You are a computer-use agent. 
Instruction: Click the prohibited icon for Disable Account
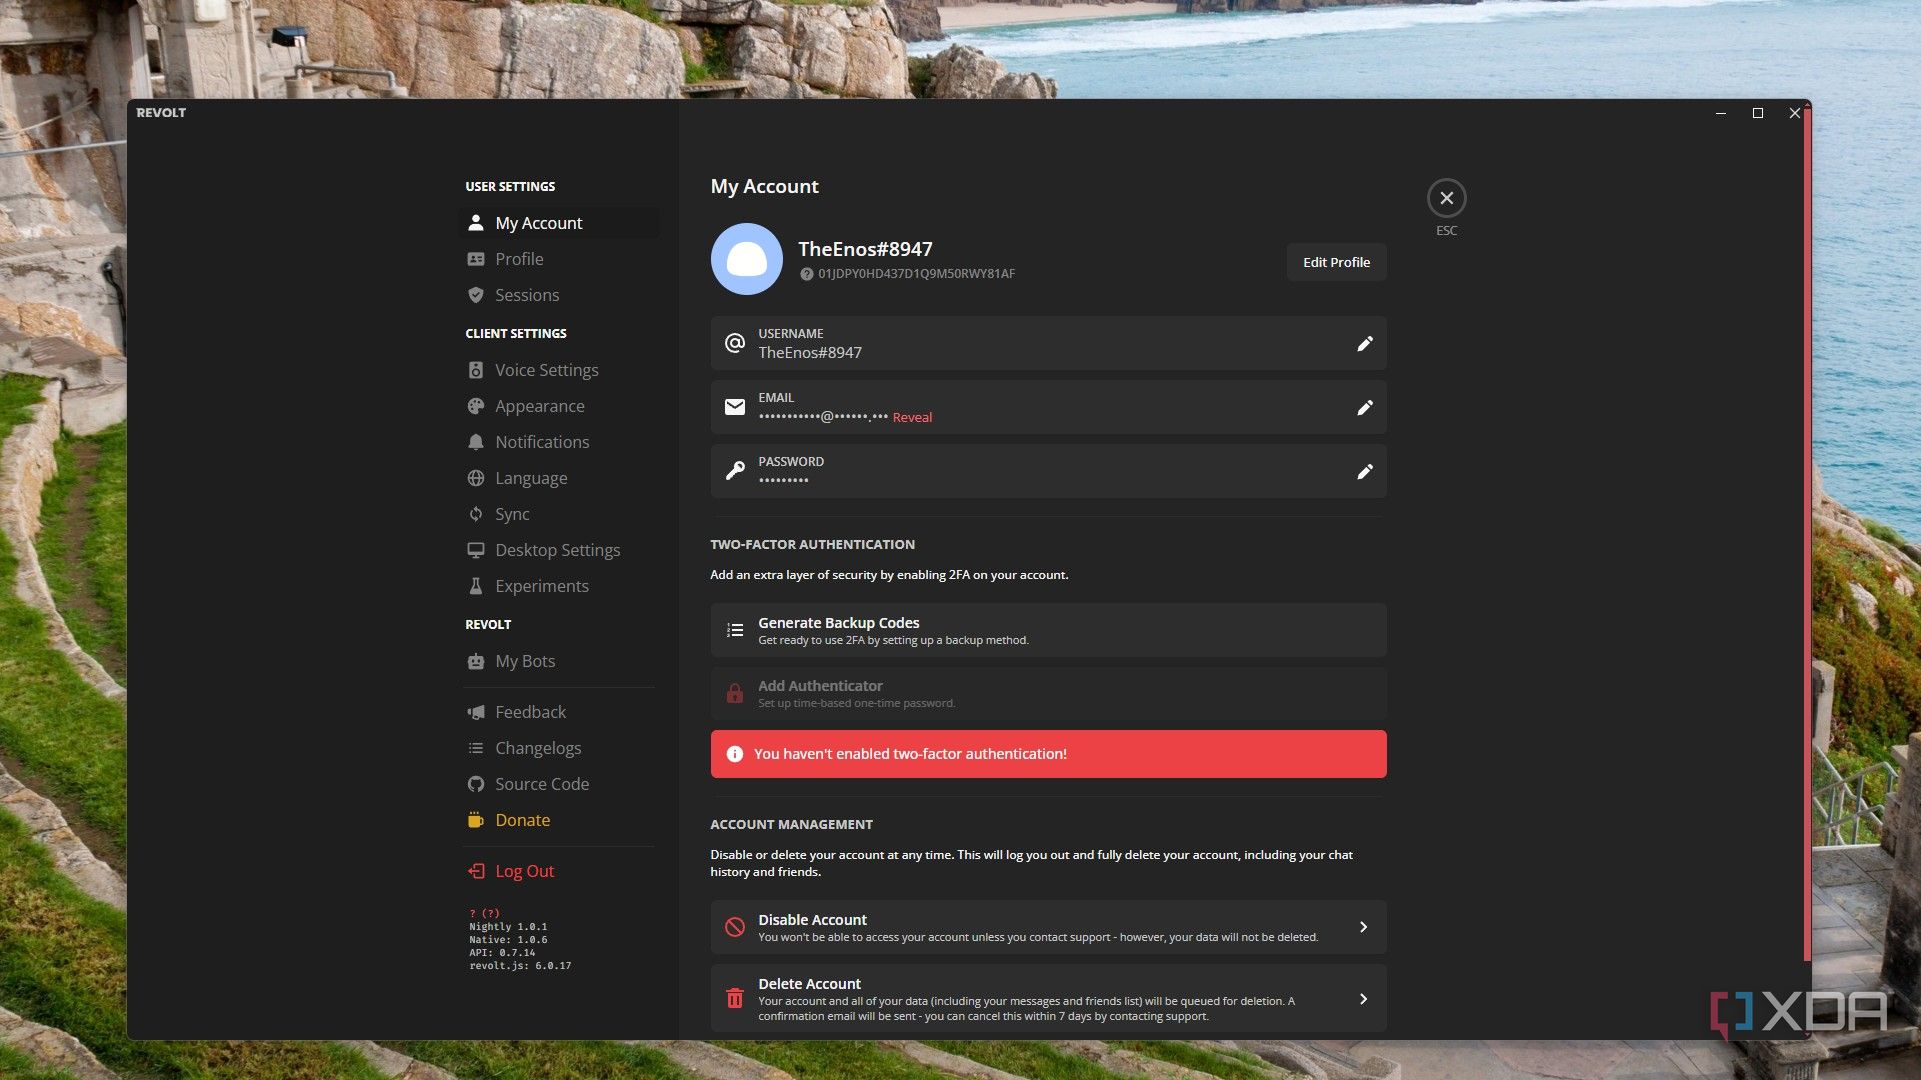point(734,927)
